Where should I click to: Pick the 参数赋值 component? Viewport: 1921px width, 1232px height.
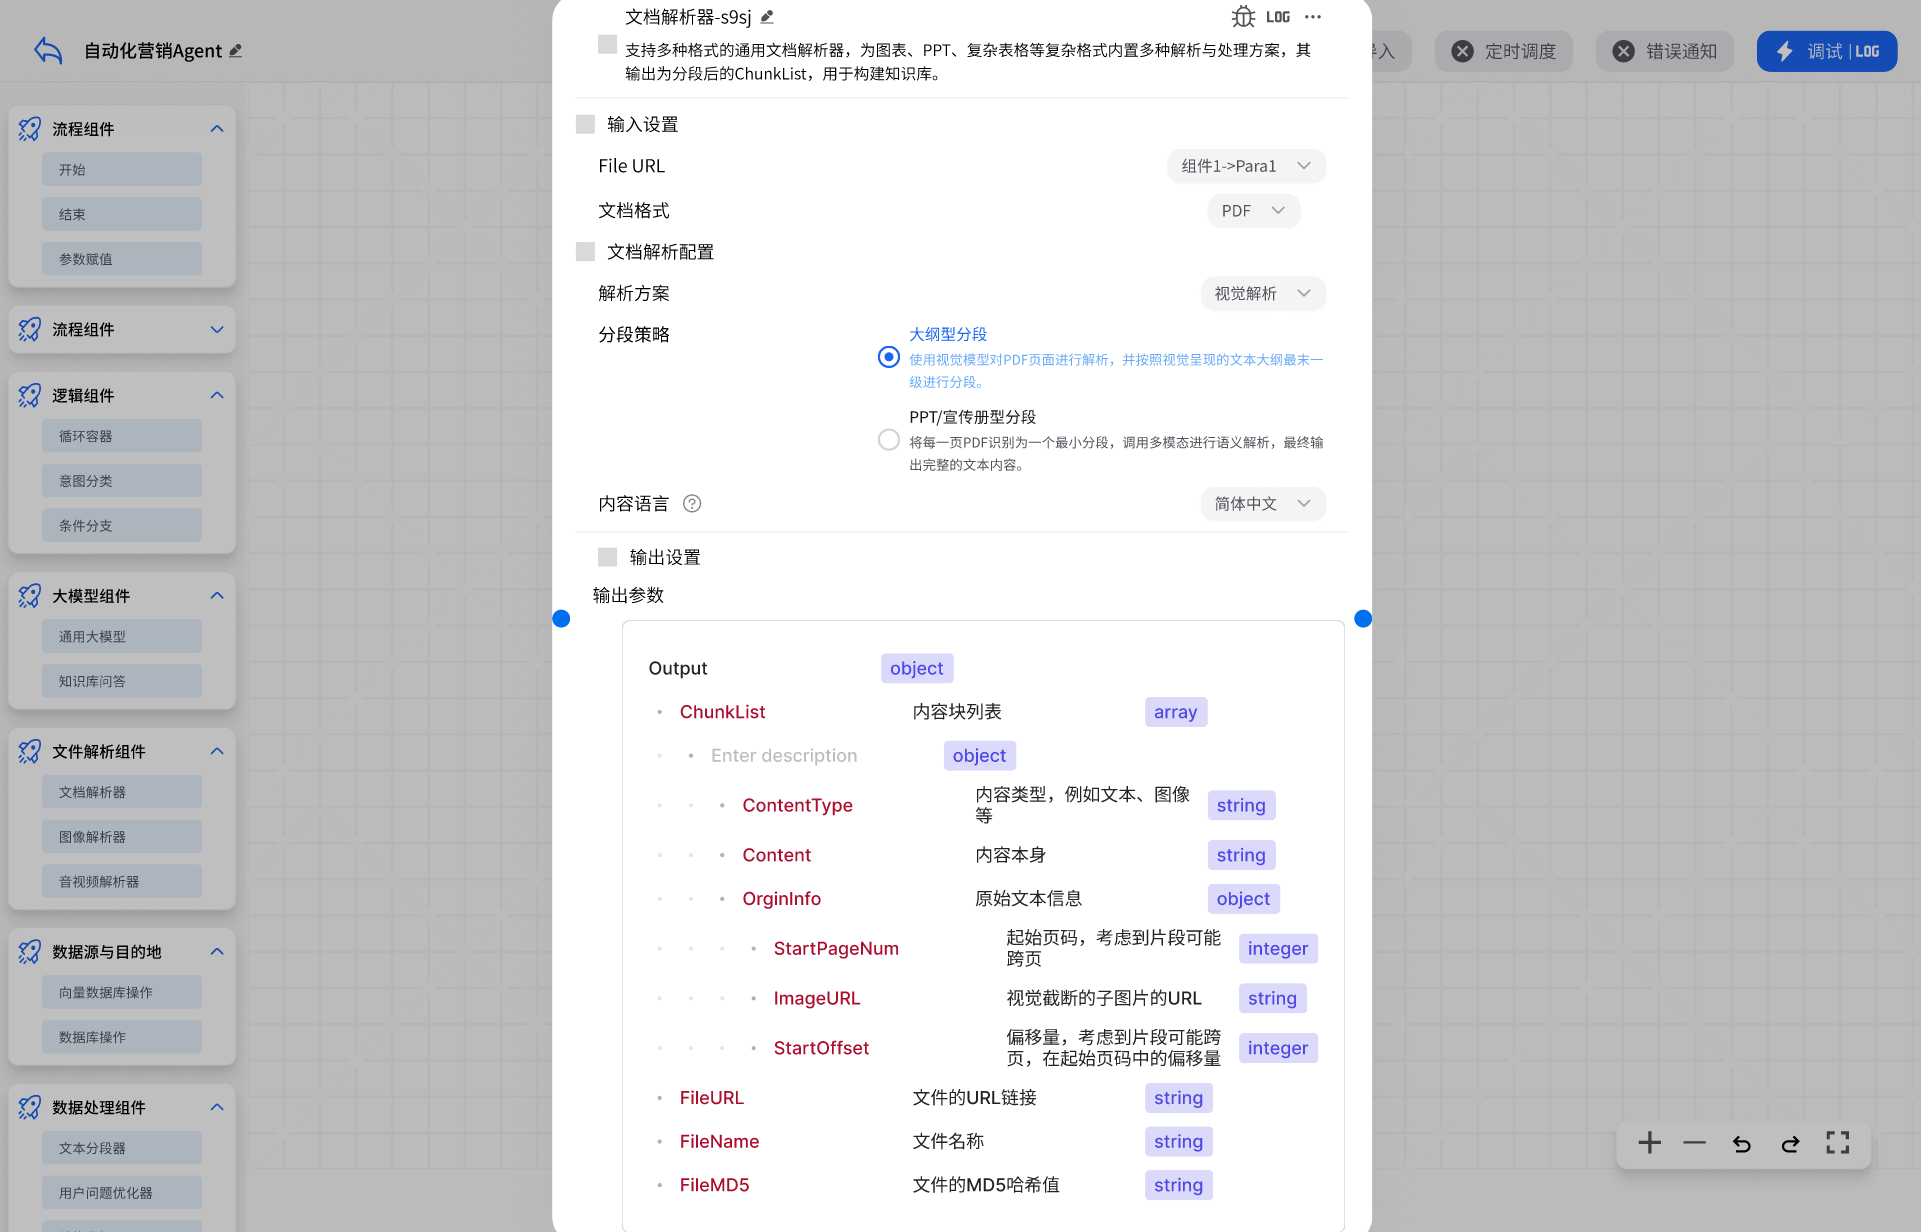[x=122, y=259]
